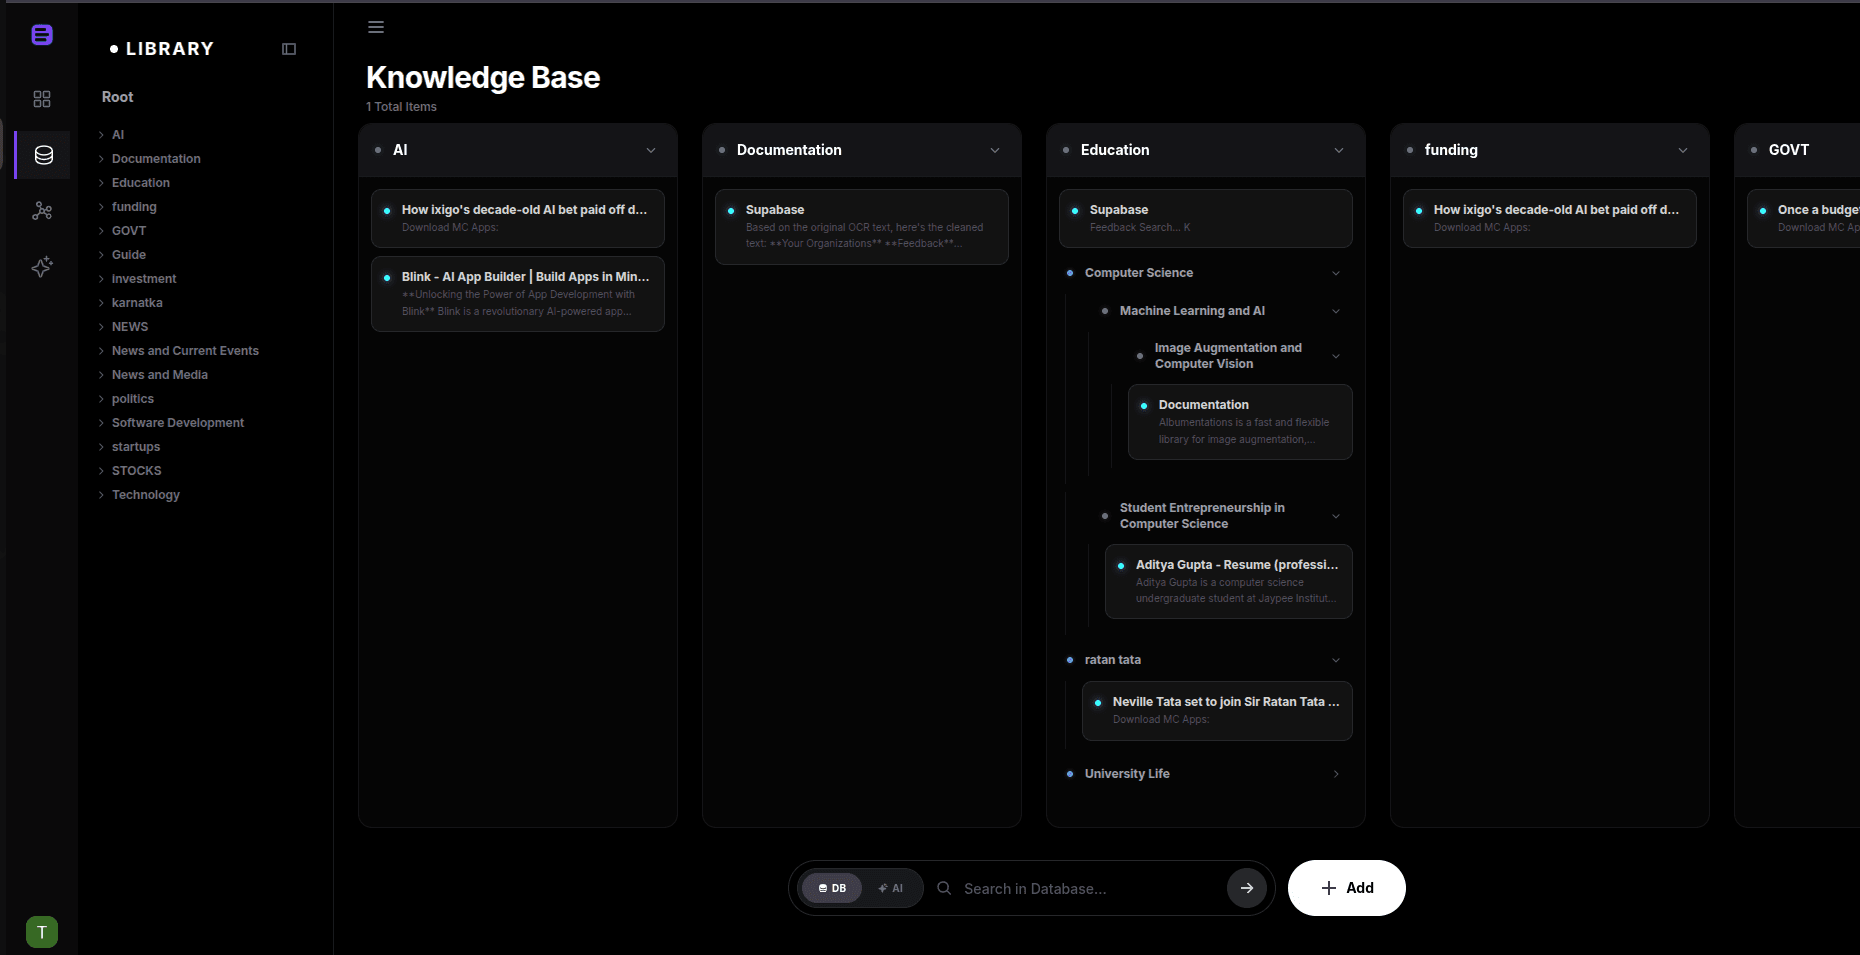Open the hamburger menu above Knowledge Base

(x=376, y=27)
